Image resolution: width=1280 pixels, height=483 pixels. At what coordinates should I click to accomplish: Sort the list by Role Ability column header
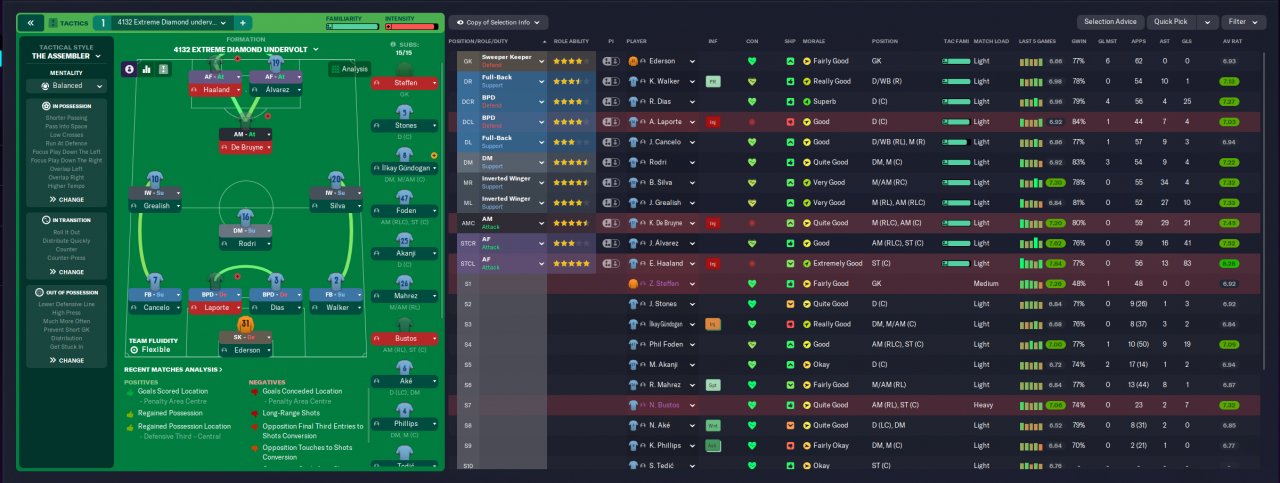(574, 41)
